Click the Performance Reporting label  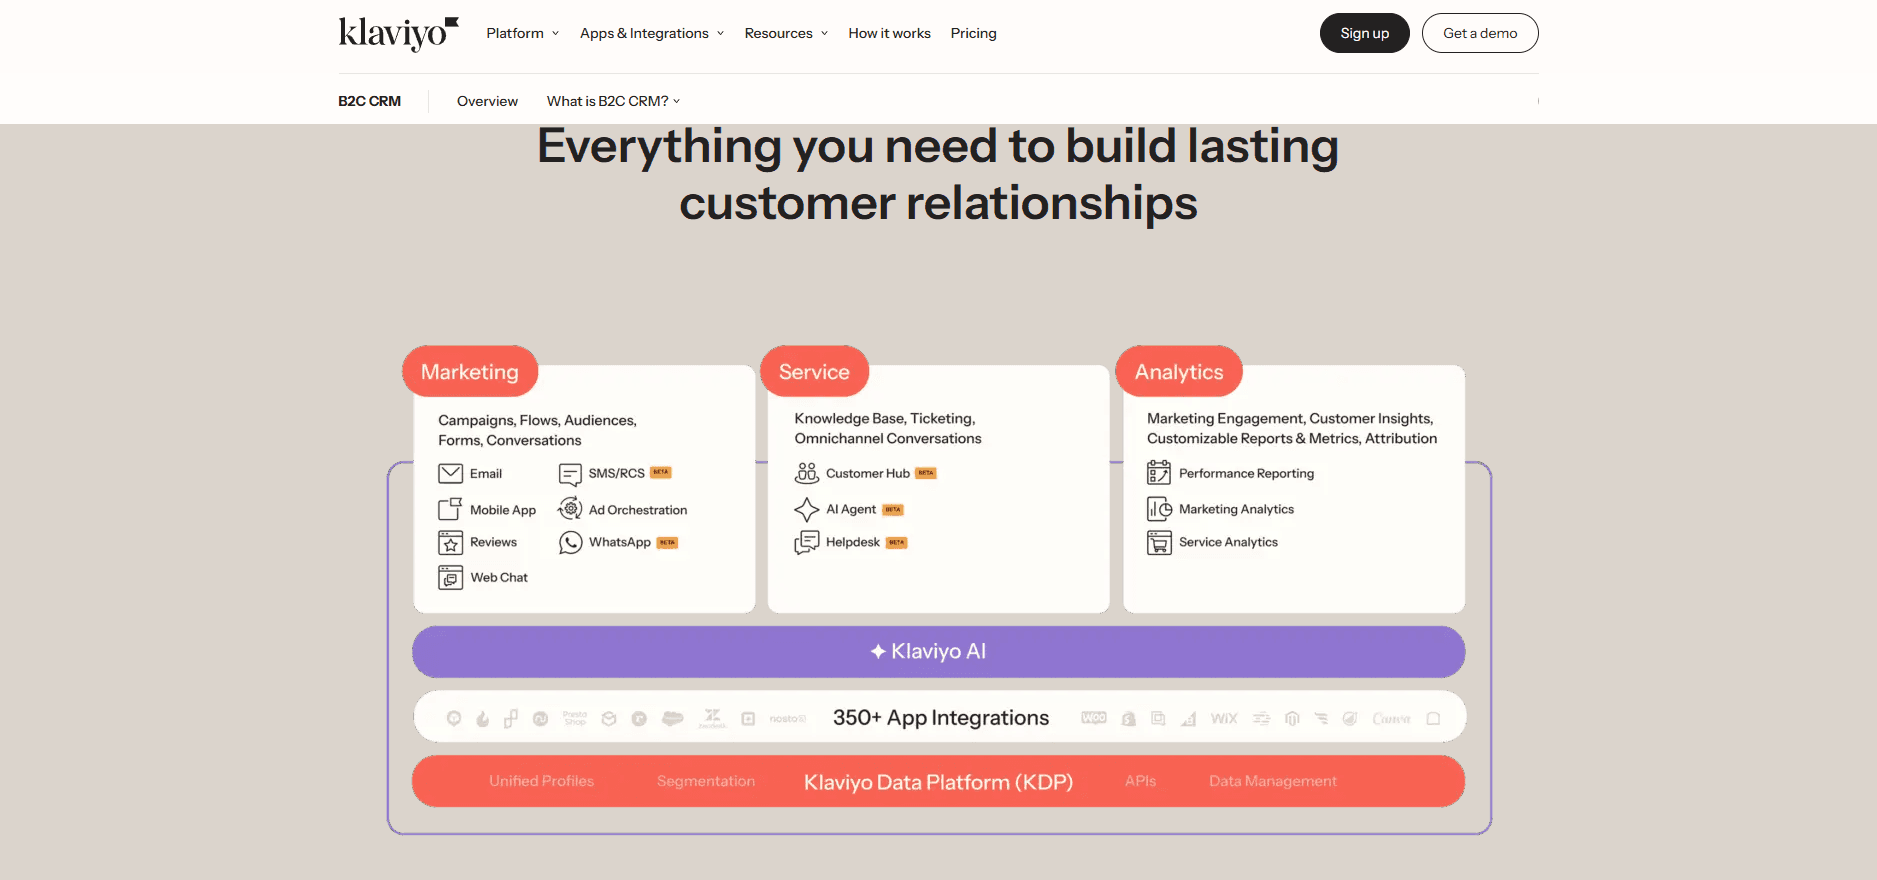point(1246,473)
